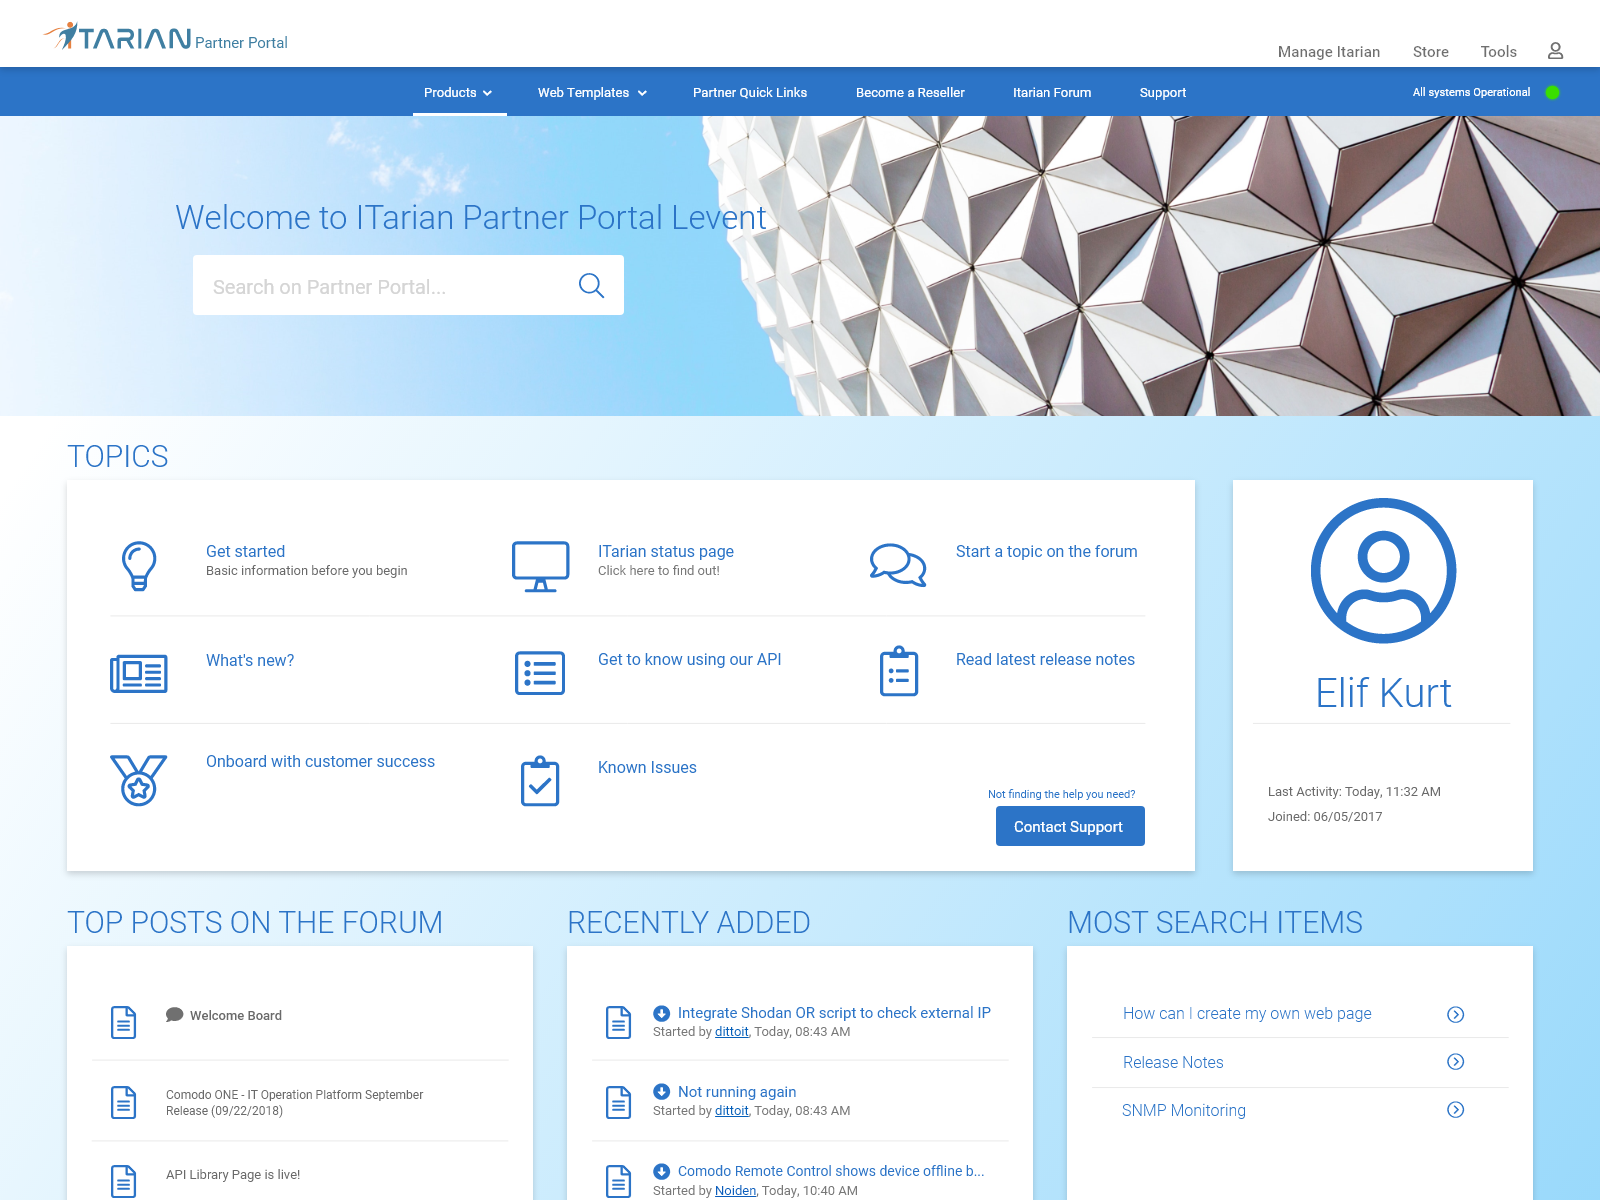Open dittoit profile under Integrate Shodan post
Viewport: 1600px width, 1200px height.
point(731,1032)
